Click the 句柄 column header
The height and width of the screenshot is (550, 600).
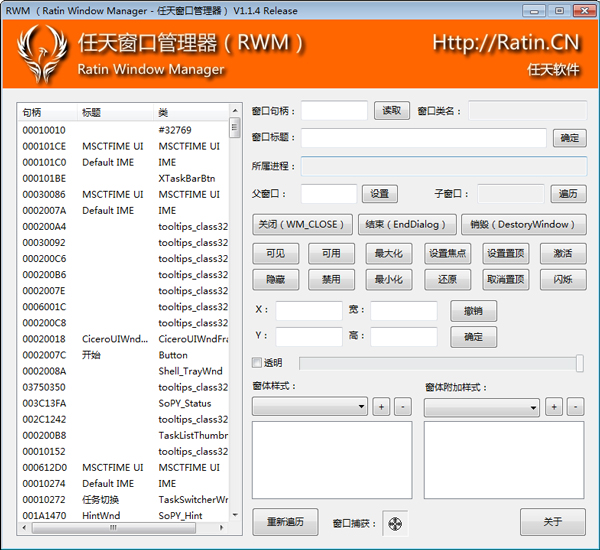pyautogui.click(x=47, y=112)
